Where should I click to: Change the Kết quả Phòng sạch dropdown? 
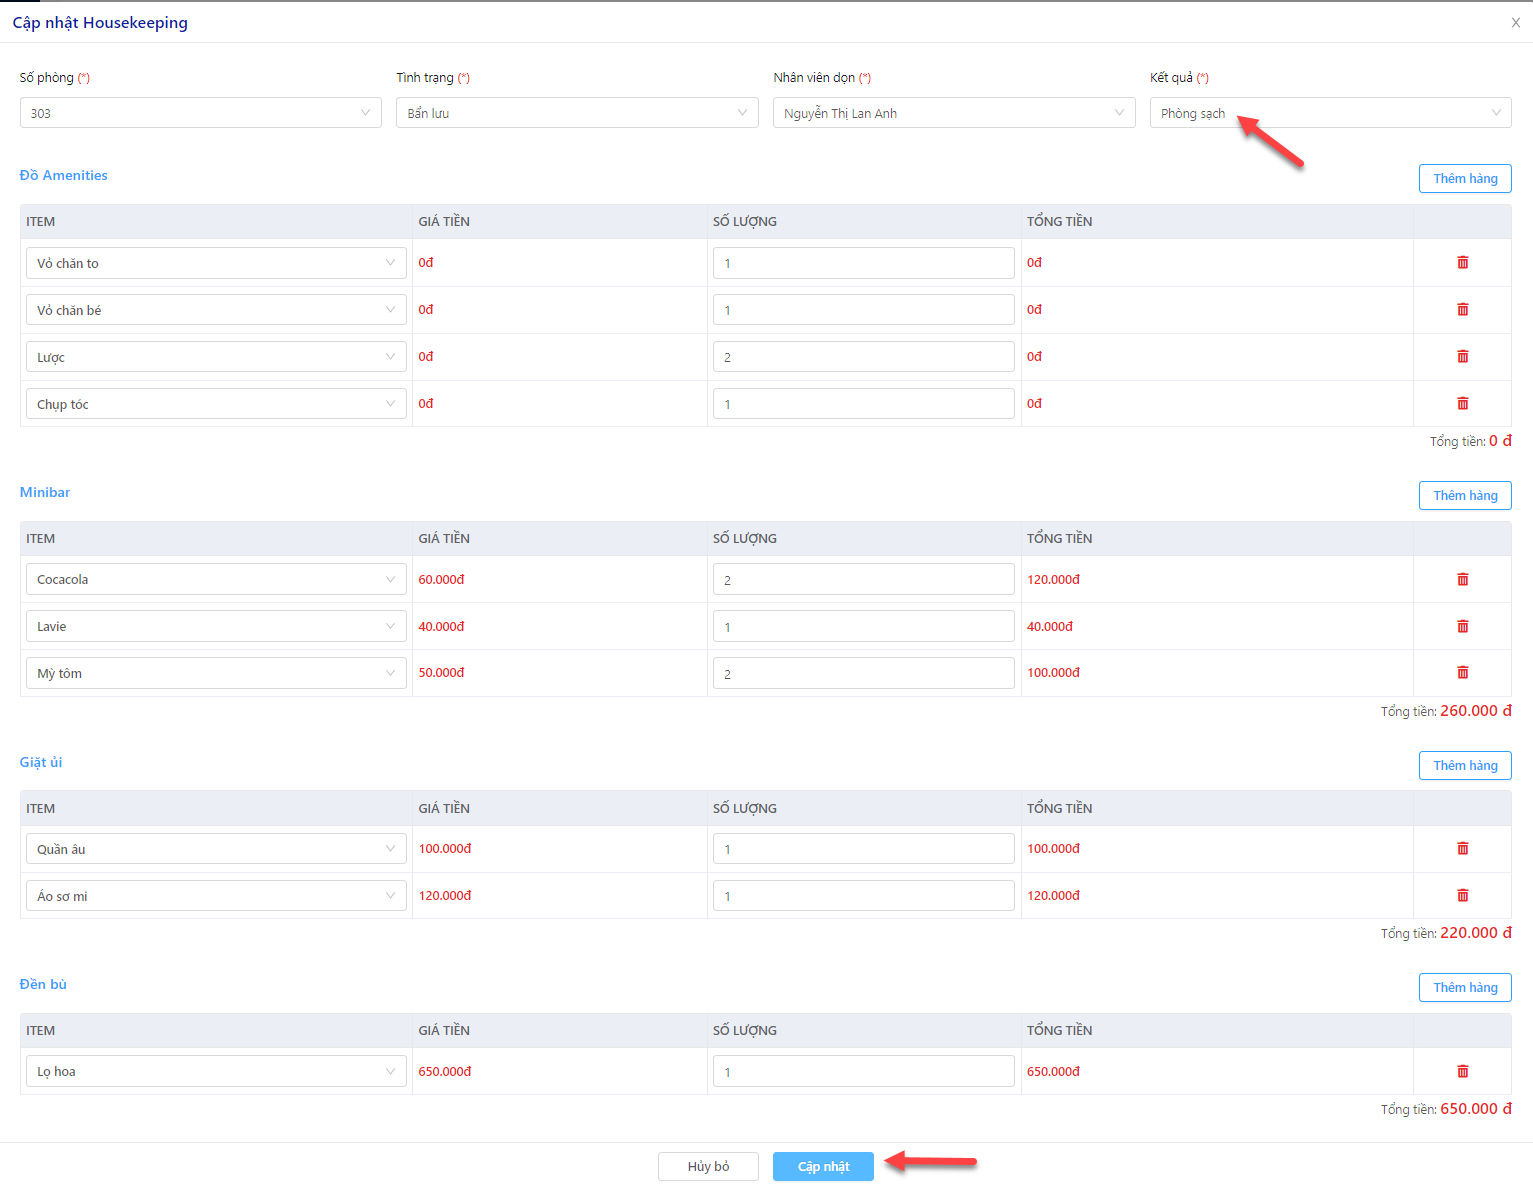(1330, 113)
